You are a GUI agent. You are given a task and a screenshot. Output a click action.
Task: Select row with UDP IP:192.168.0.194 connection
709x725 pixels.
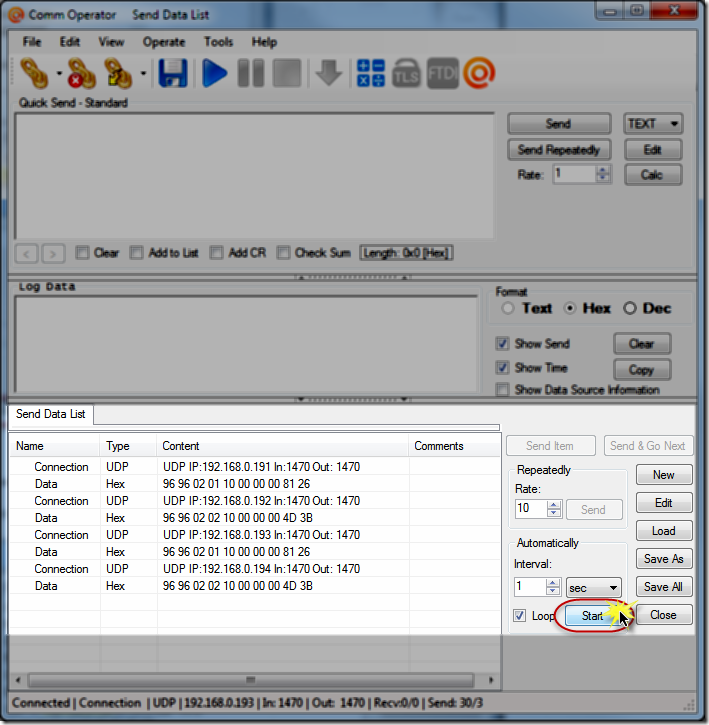click(x=255, y=569)
